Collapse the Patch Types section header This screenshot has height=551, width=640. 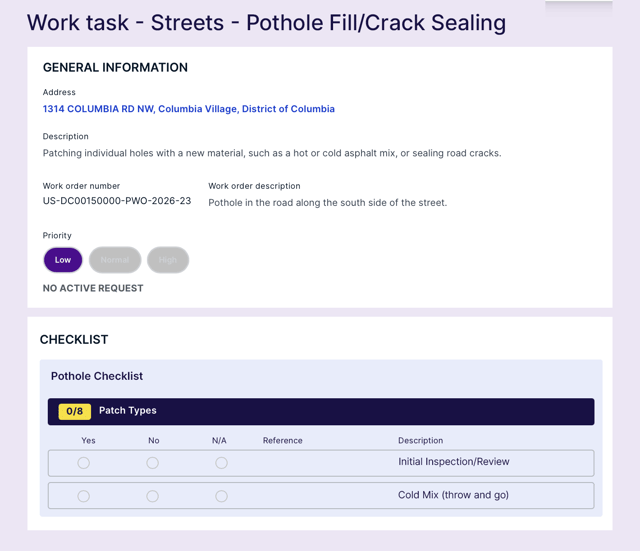pyautogui.click(x=320, y=411)
